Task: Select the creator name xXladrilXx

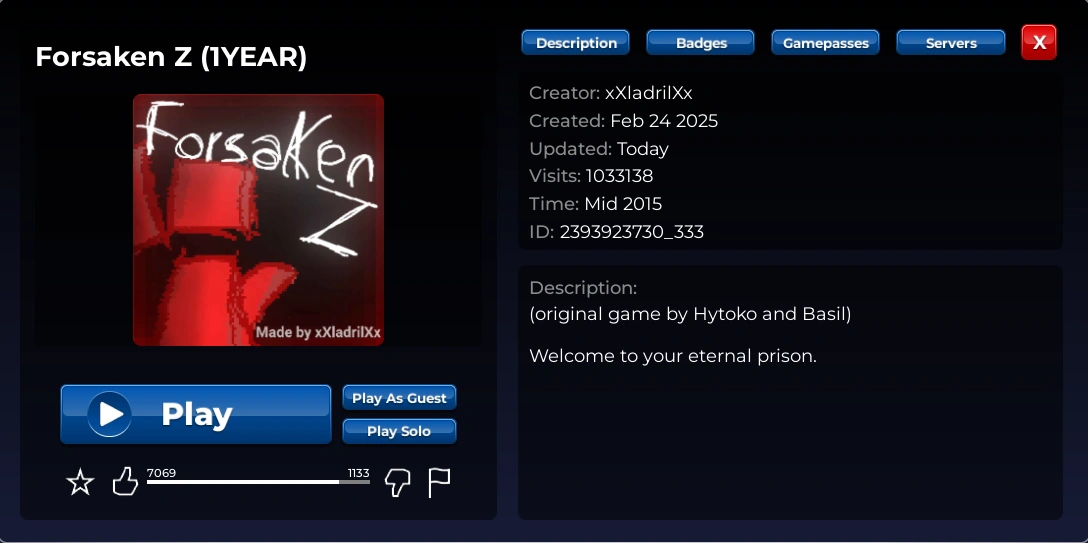Action: pyautogui.click(x=648, y=93)
